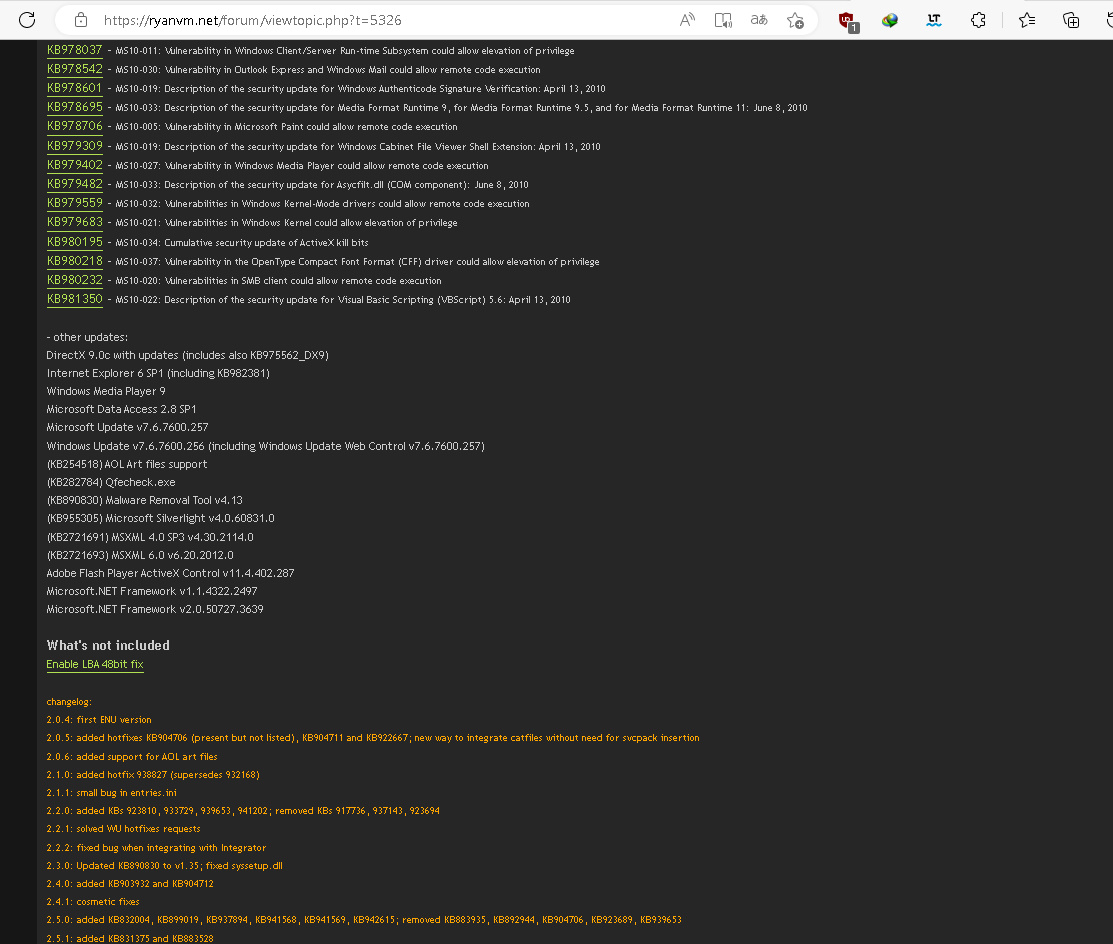Click the "(KB254518) AOL Art files support" line

[127, 464]
